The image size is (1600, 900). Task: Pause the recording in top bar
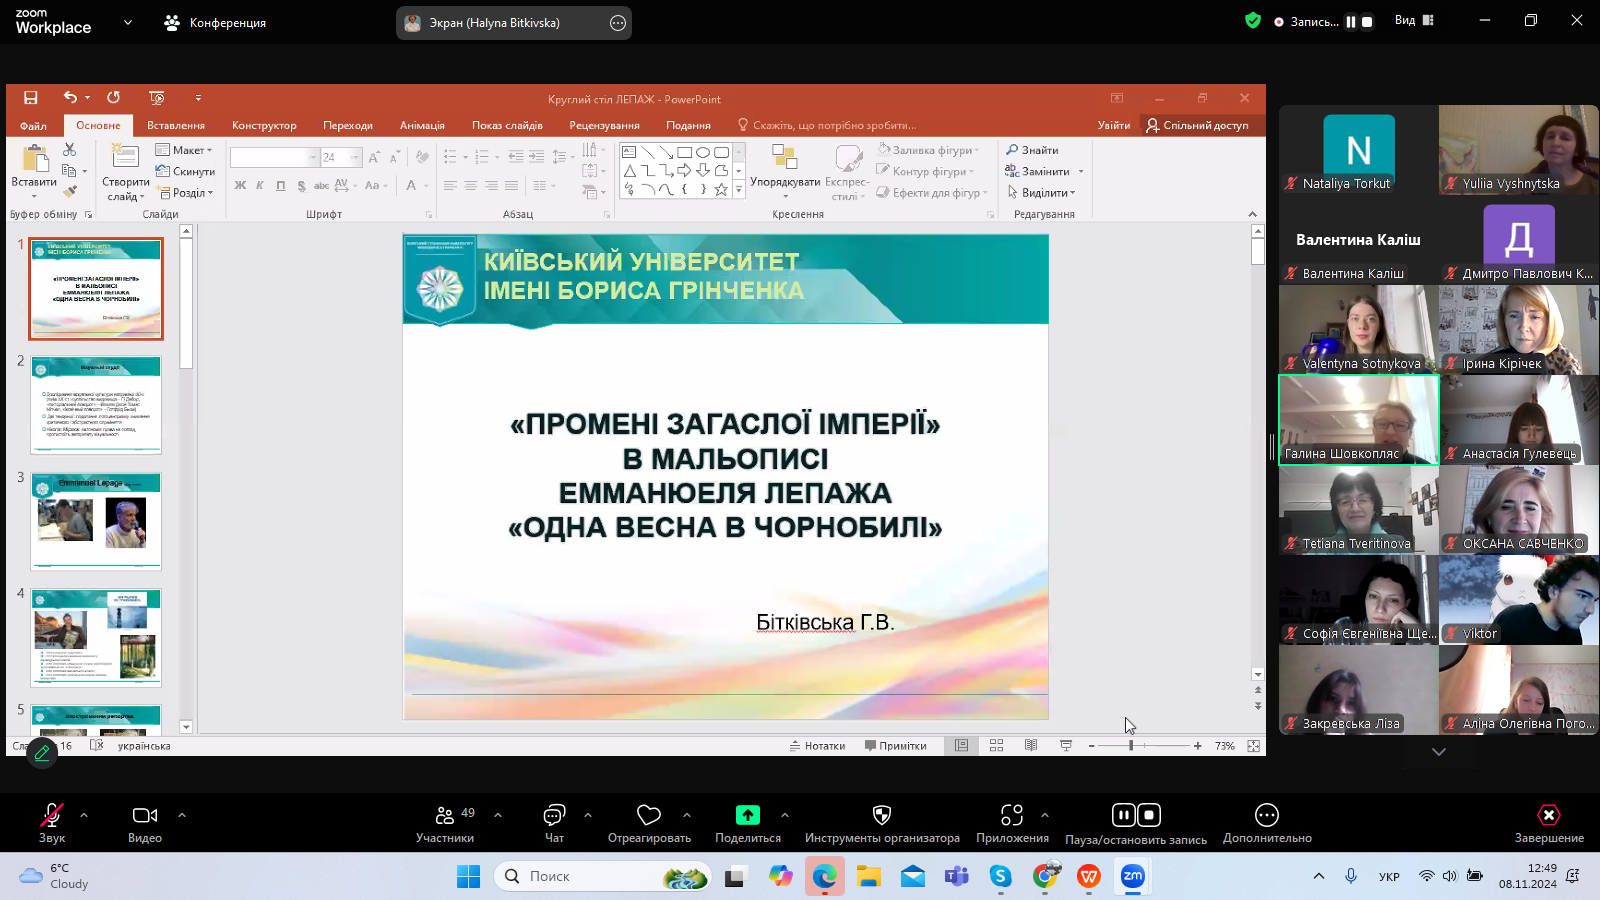click(1351, 22)
